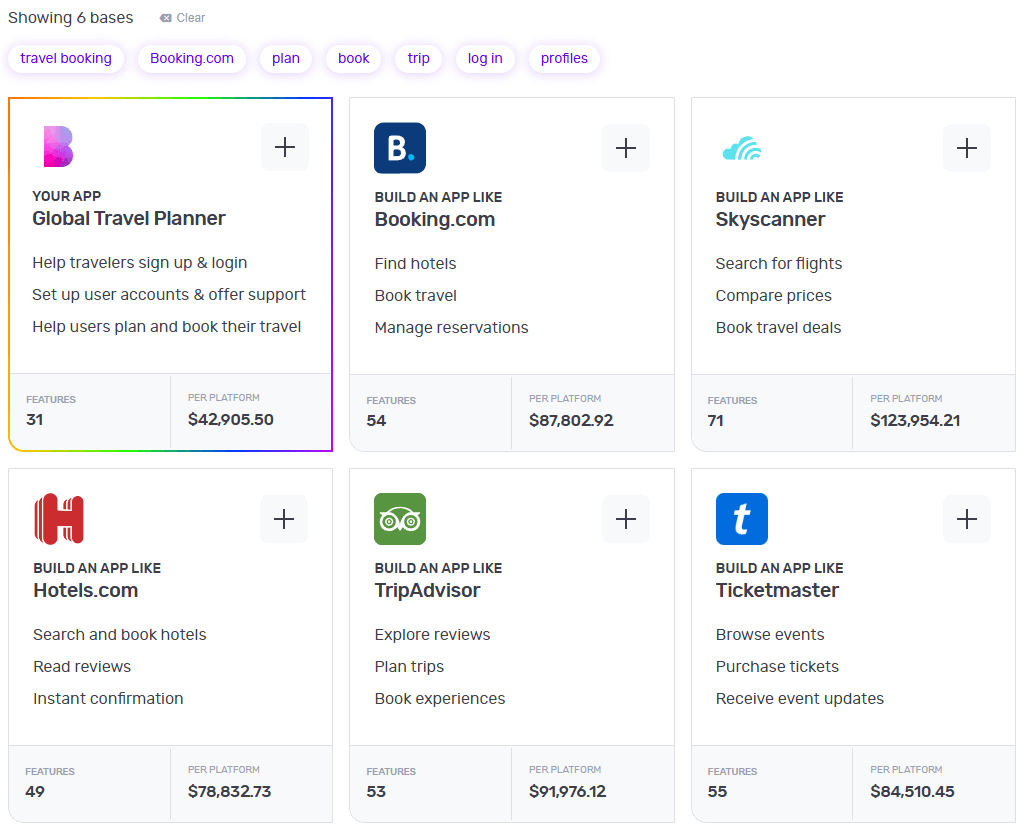This screenshot has height=832, width=1029.
Task: Click 'Plan trips' text
Action: point(410,667)
